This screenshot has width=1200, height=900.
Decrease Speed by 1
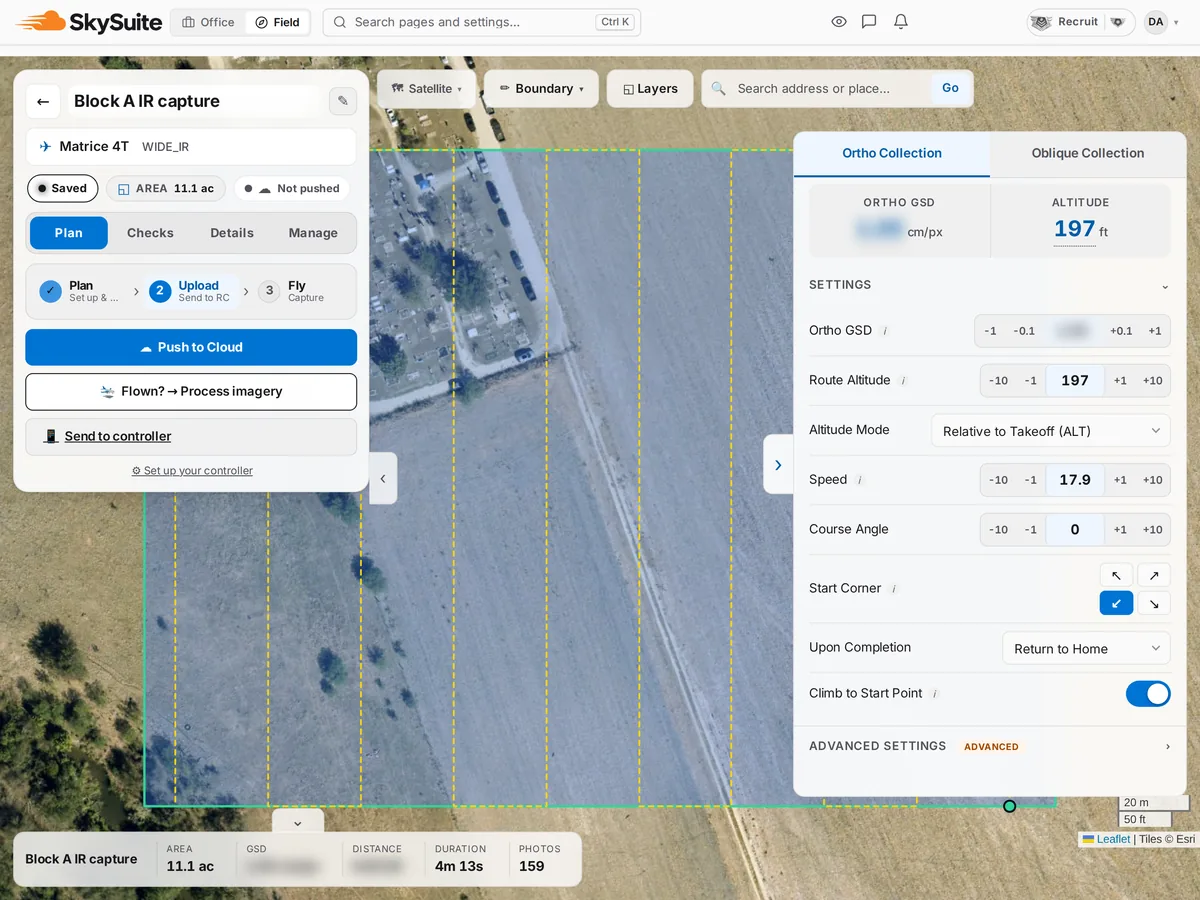1030,480
